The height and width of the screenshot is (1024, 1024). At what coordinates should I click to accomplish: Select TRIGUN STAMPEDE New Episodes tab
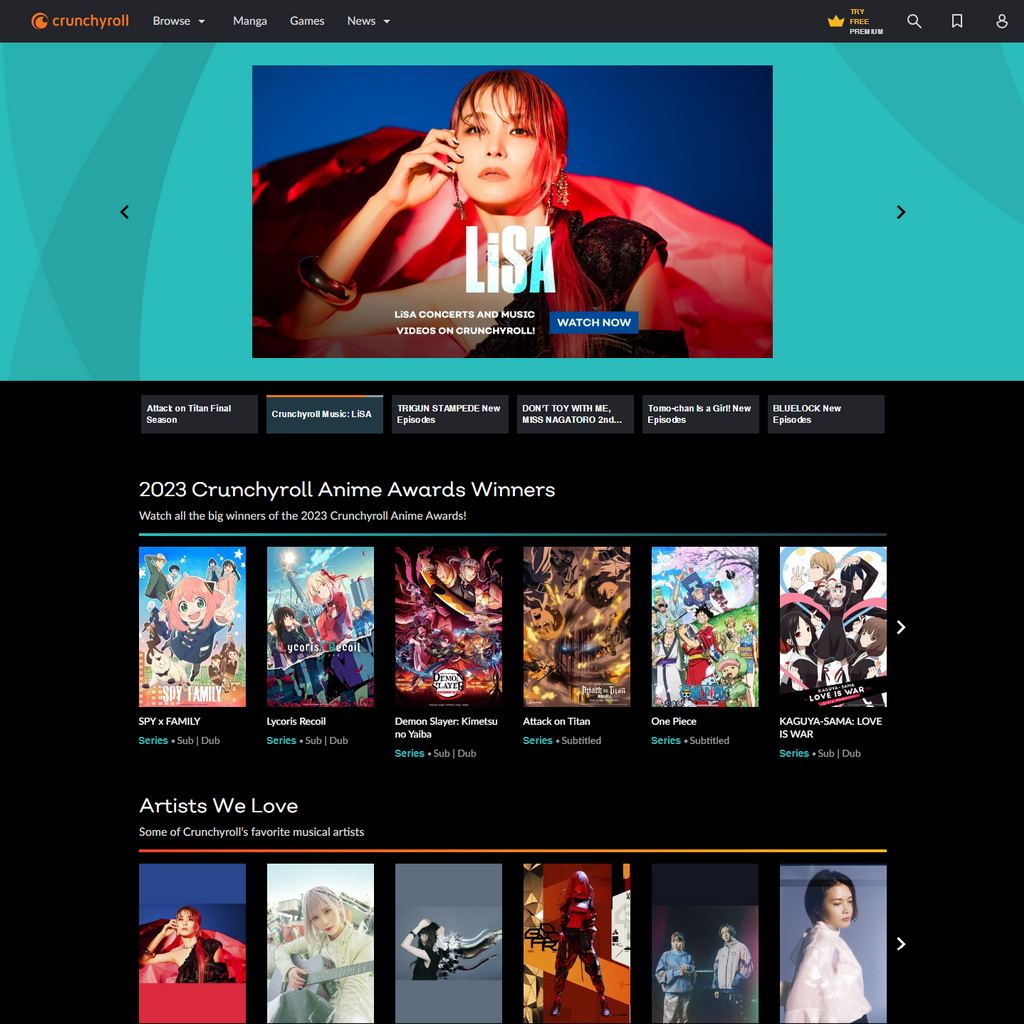tap(450, 414)
